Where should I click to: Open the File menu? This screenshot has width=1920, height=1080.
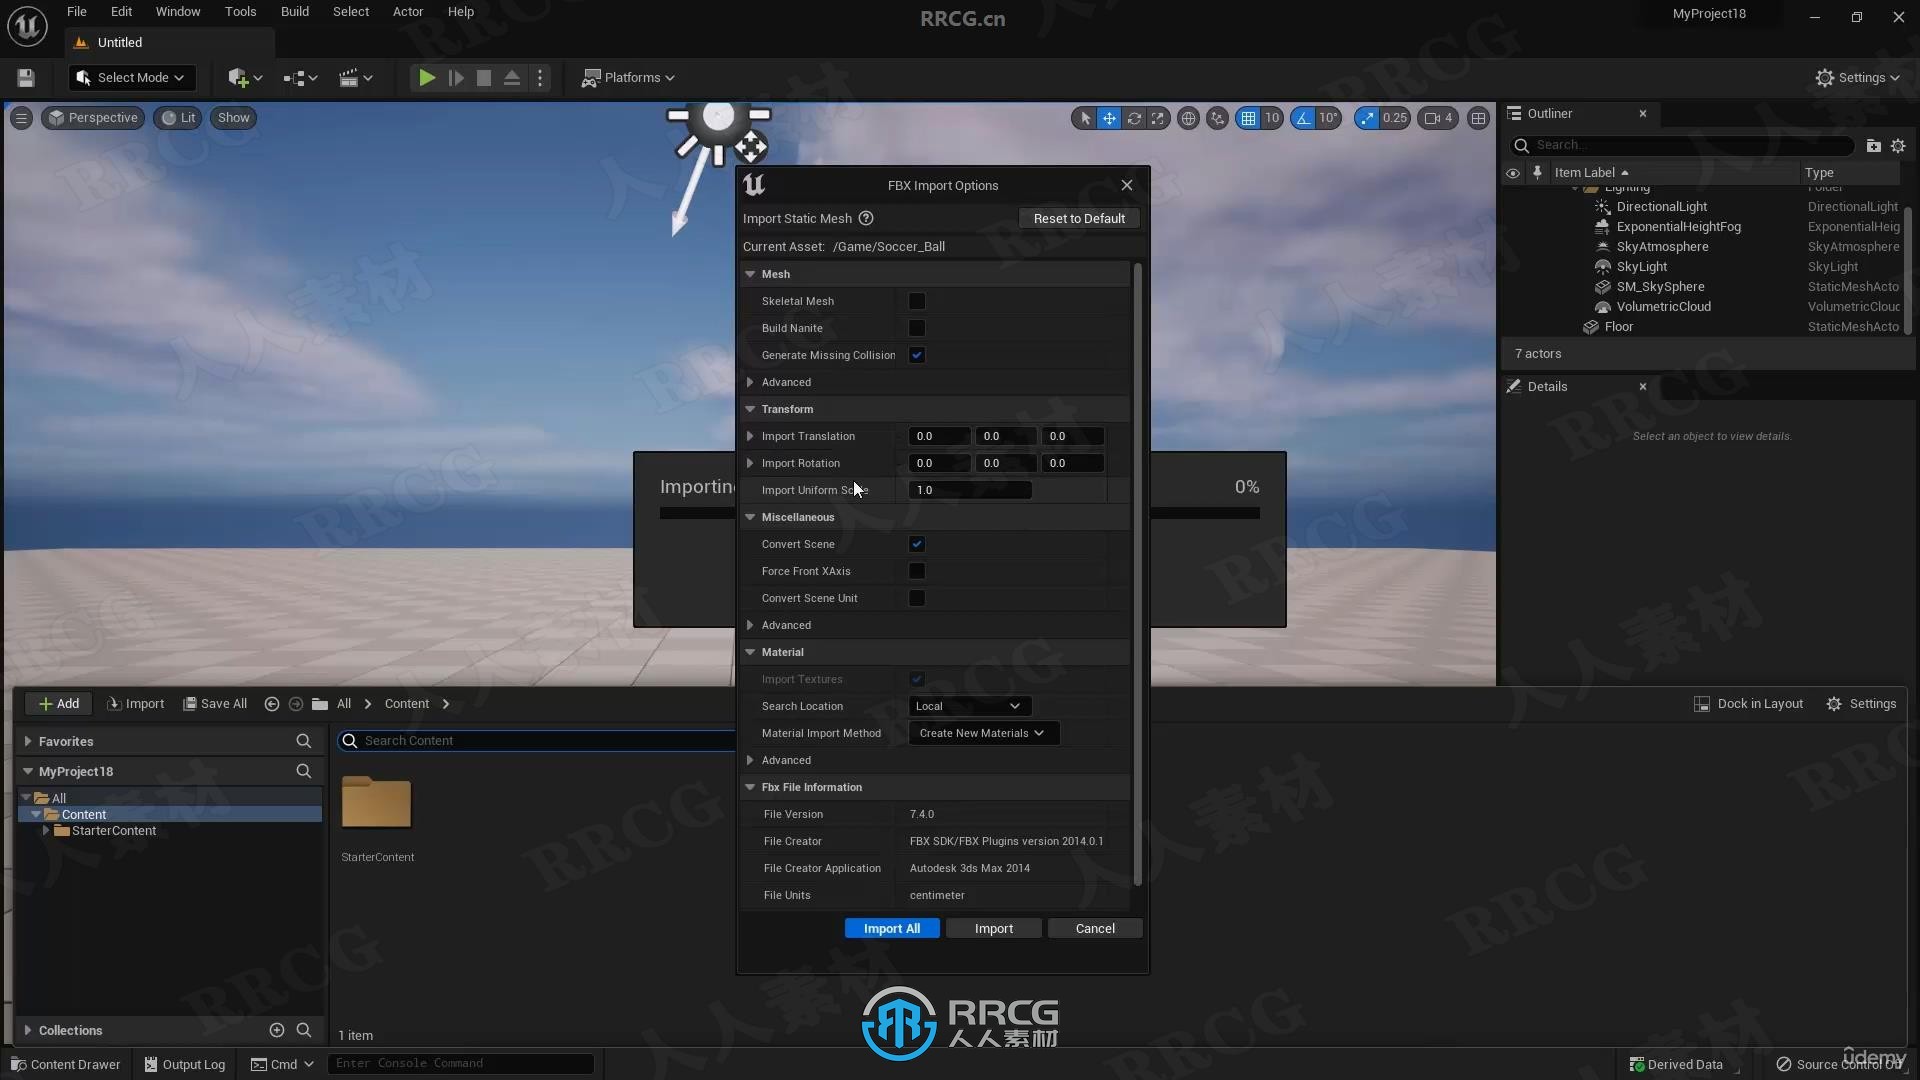(77, 12)
